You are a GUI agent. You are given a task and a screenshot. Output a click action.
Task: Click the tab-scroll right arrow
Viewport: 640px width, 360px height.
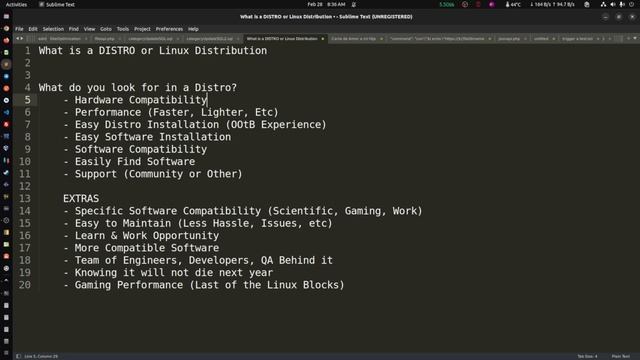tap(22, 38)
